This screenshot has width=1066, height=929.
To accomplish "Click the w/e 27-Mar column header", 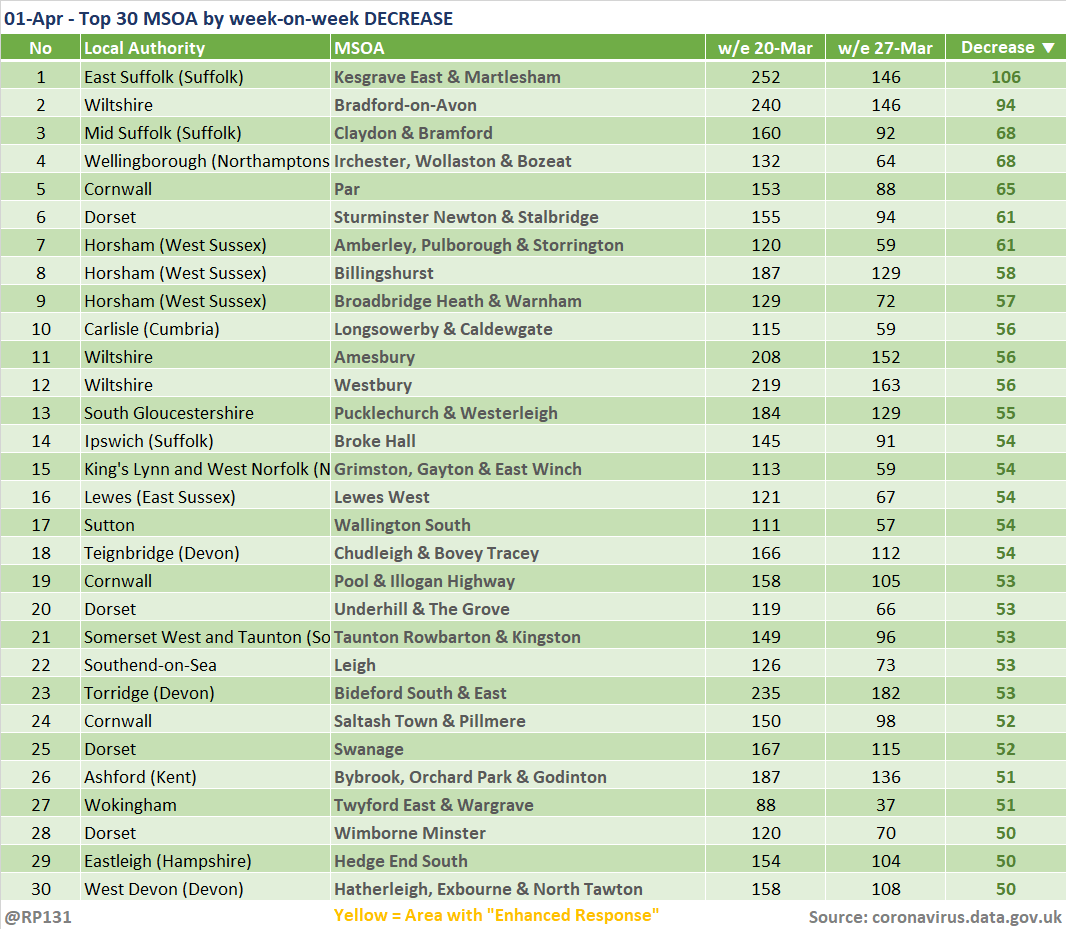I will 885,48.
